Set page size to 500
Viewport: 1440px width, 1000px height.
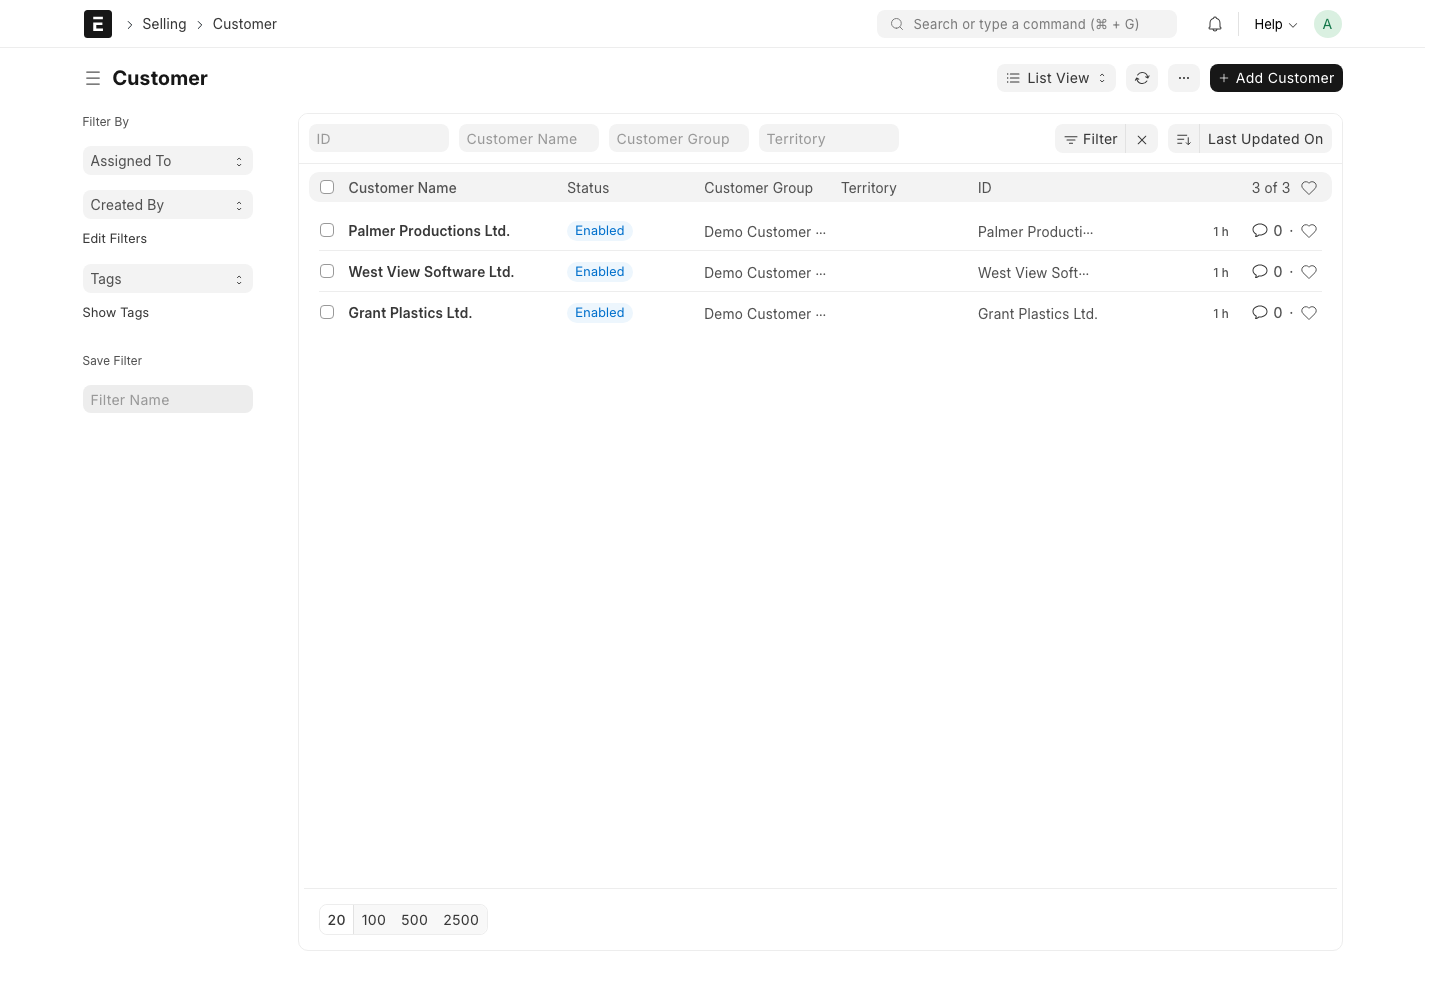pyautogui.click(x=414, y=920)
